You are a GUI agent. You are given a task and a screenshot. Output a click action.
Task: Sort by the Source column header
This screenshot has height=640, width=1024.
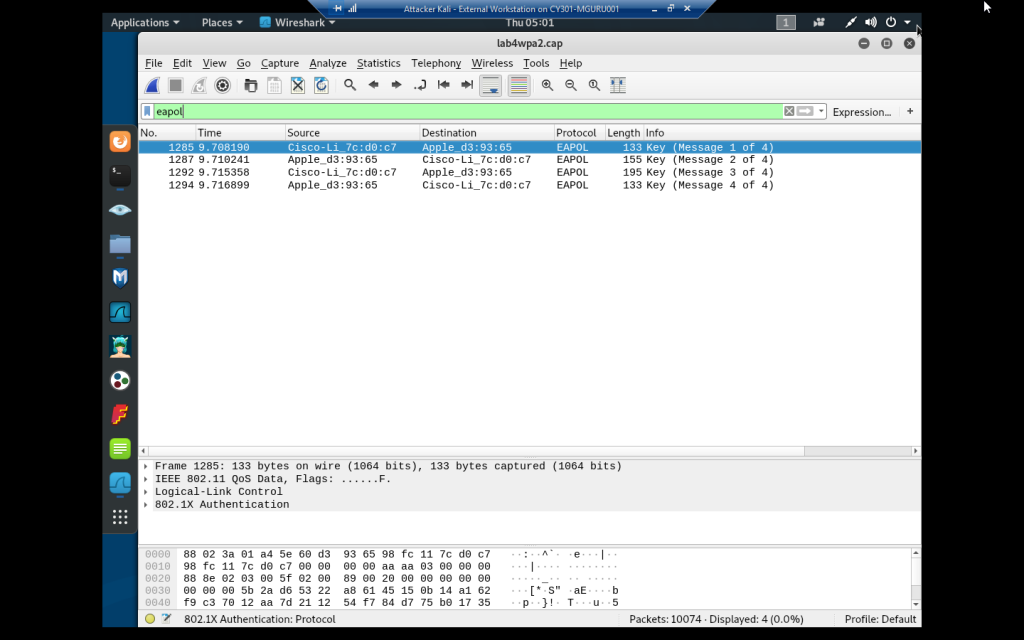[352, 133]
